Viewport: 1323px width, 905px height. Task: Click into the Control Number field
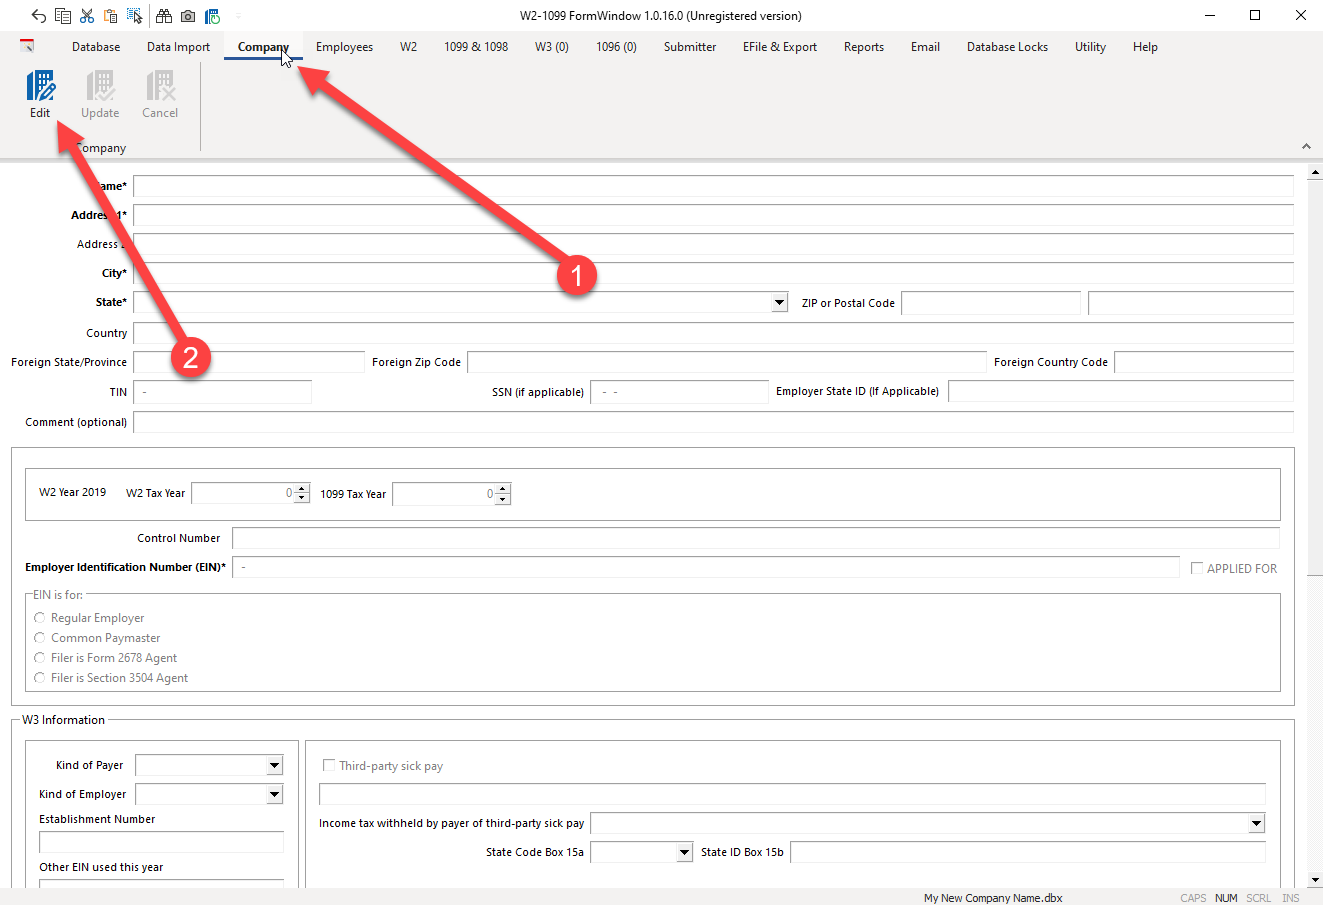point(755,538)
